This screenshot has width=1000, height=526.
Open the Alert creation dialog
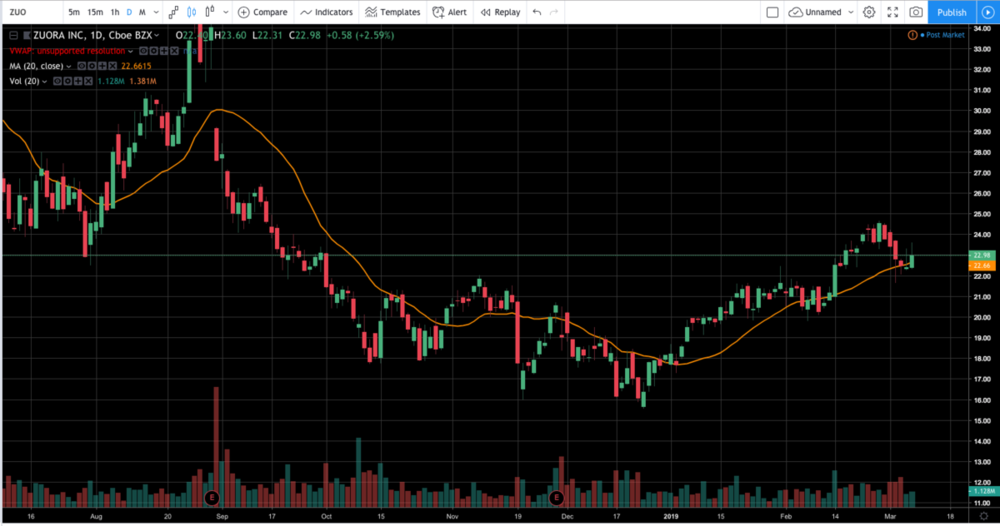(x=450, y=12)
